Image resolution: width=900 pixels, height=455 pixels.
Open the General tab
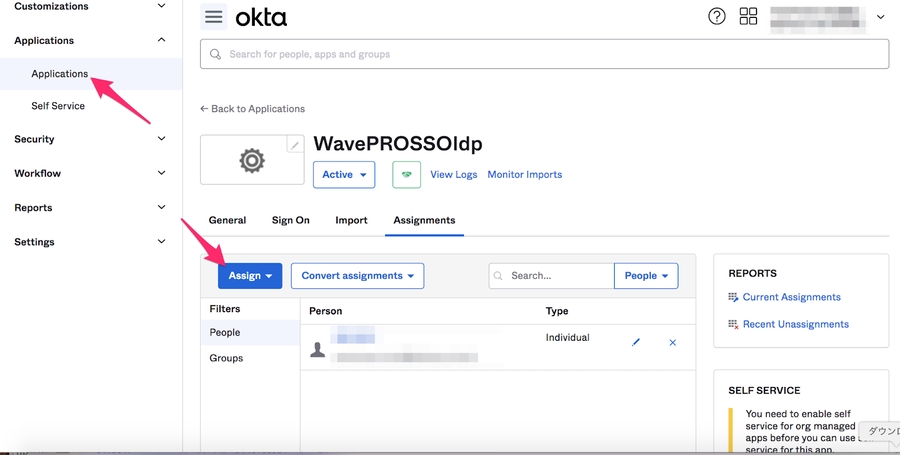point(227,220)
